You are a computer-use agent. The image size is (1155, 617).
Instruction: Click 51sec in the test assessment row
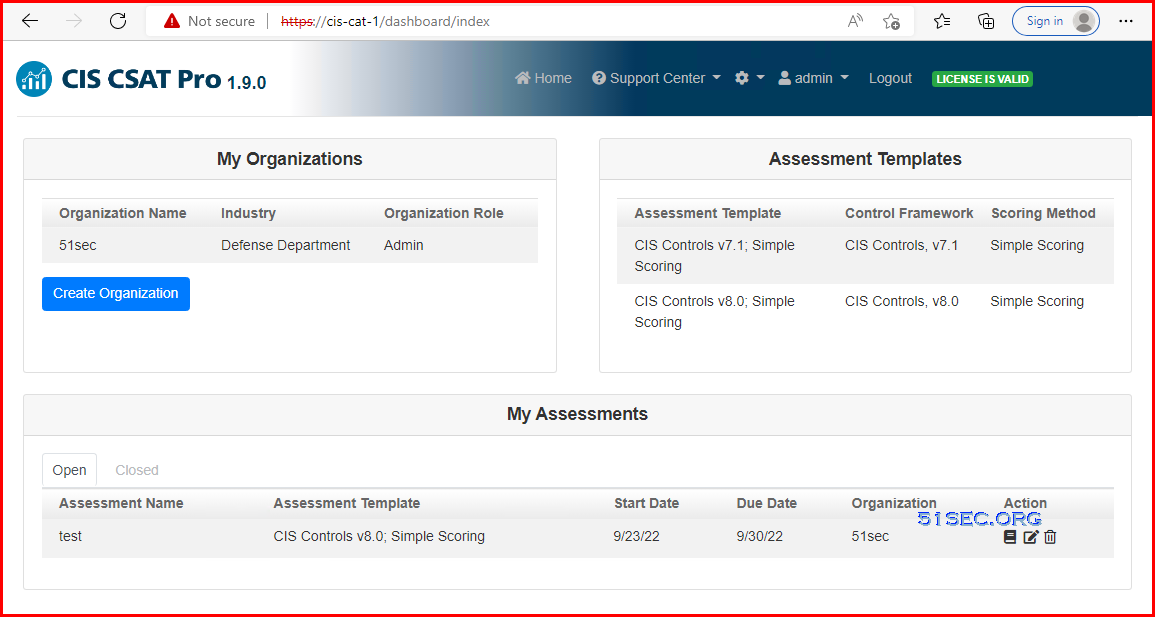coord(870,537)
